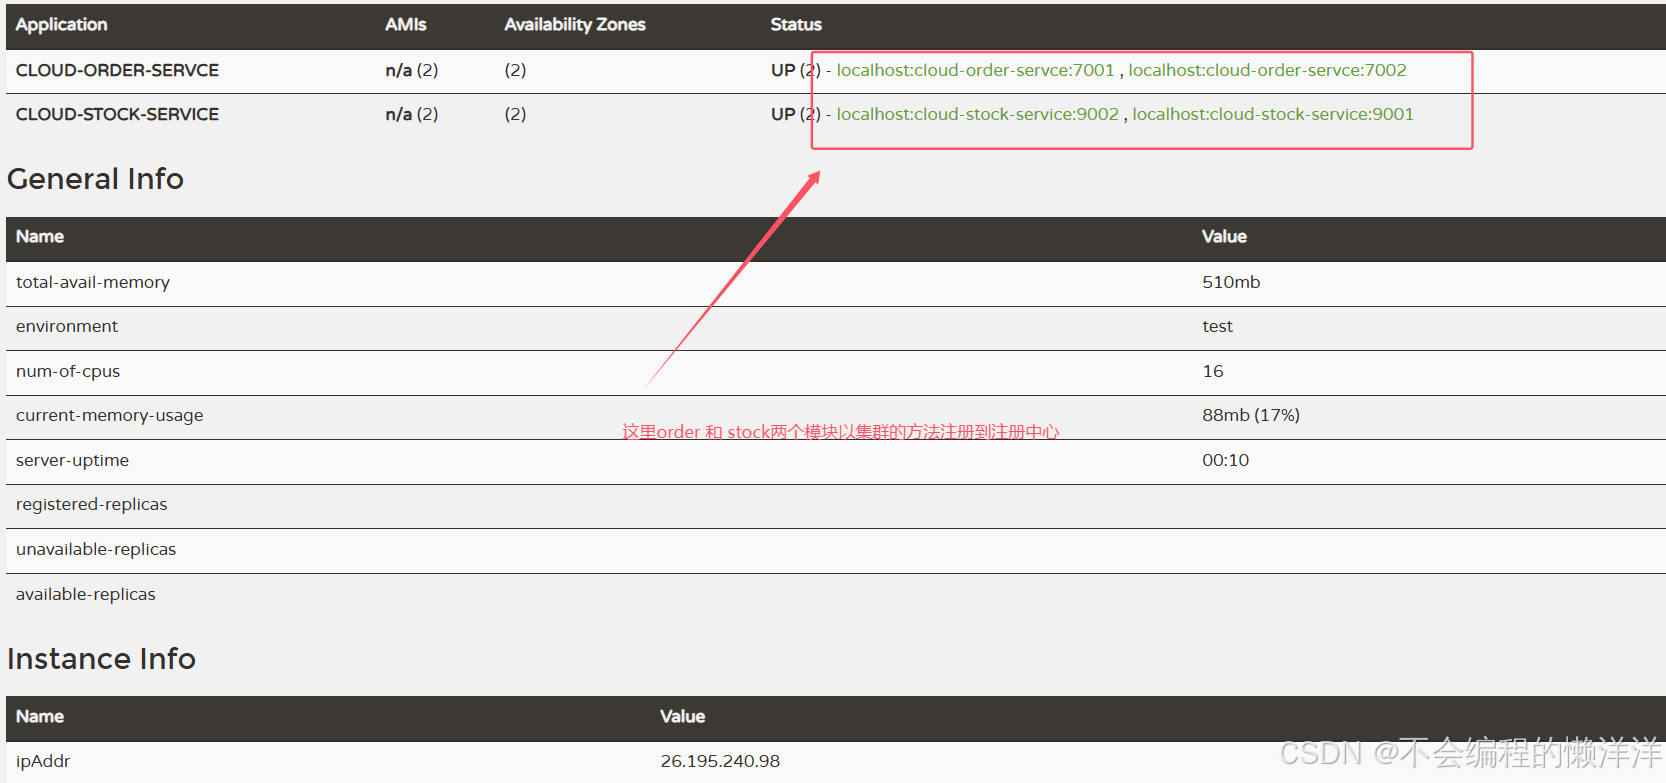Click the General Info heading

(x=95, y=179)
